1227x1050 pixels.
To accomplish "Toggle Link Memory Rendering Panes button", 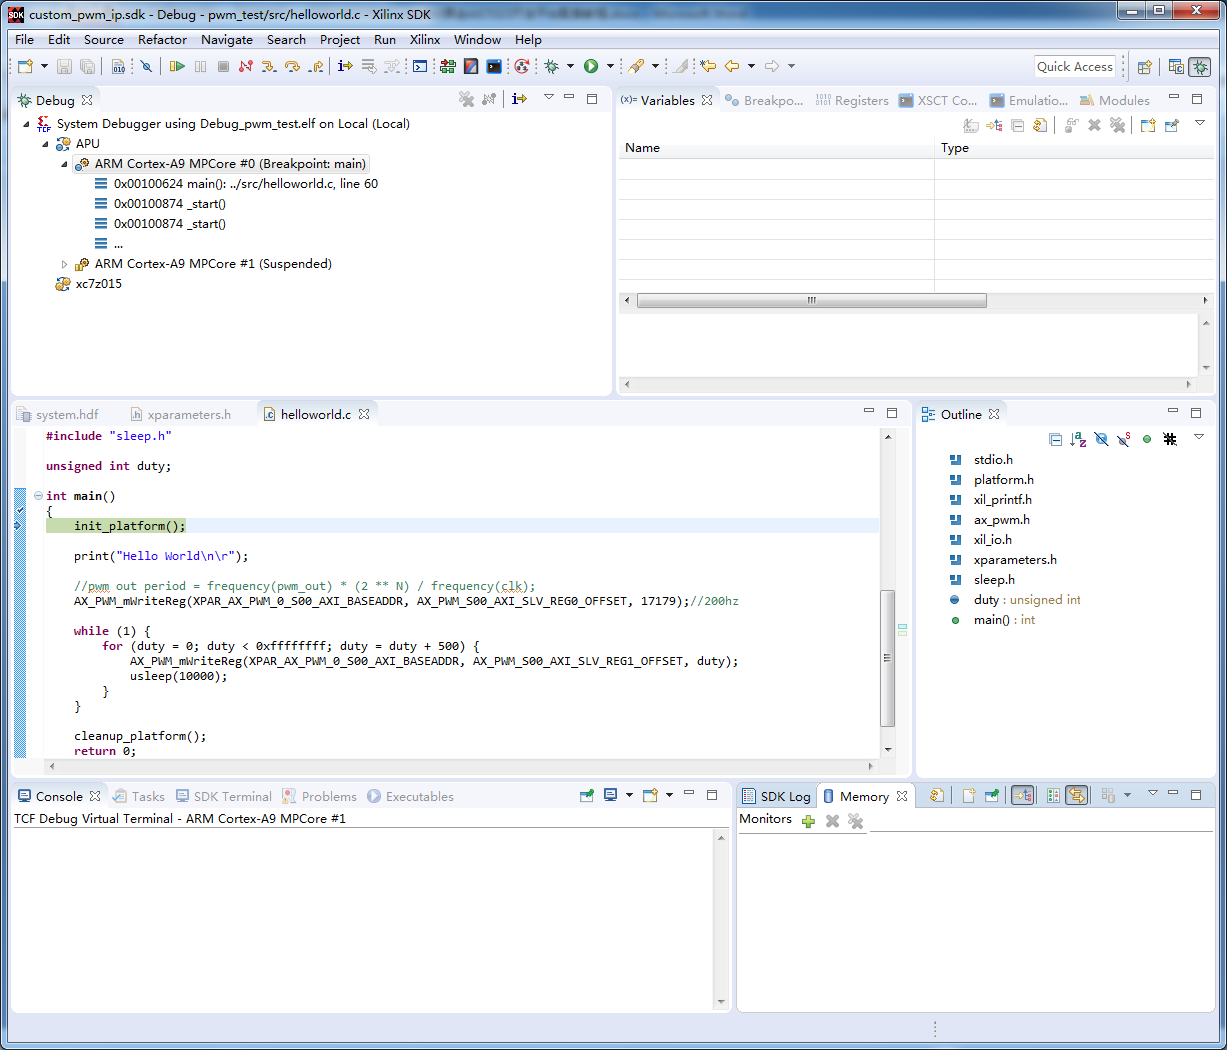I will (1077, 795).
